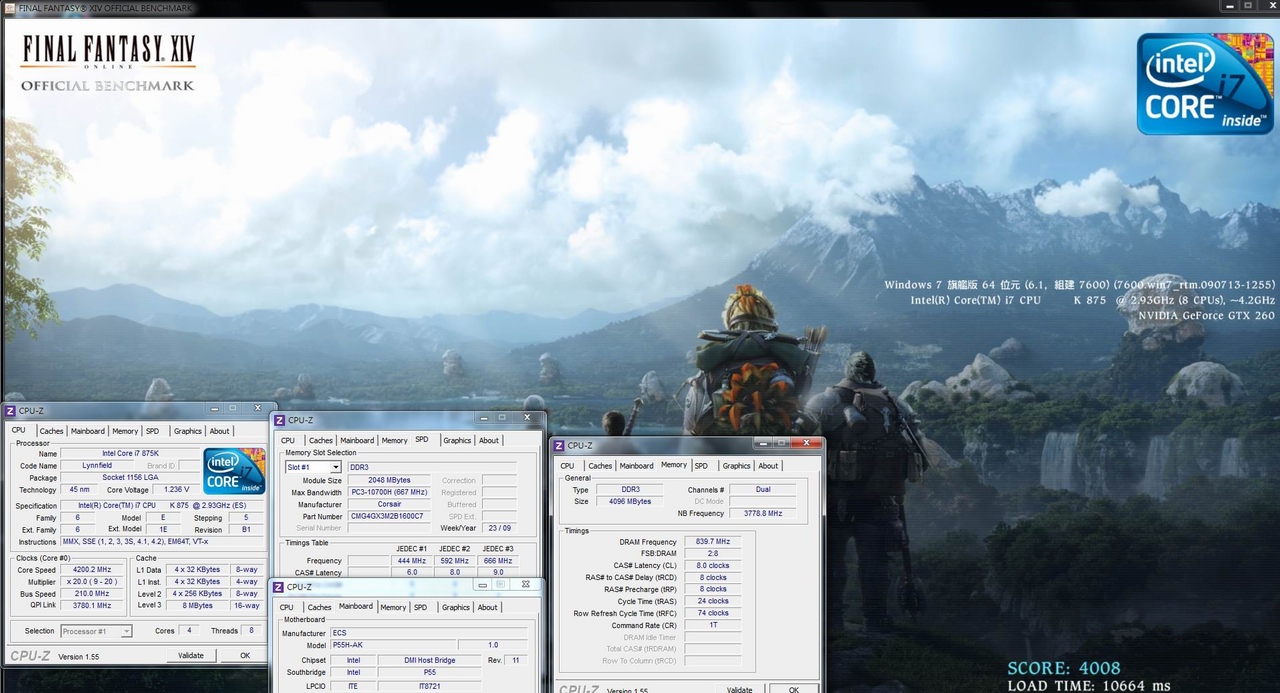The image size is (1280, 693).
Task: Go to About tab in the CPU-Z Memory window
Action: point(768,465)
